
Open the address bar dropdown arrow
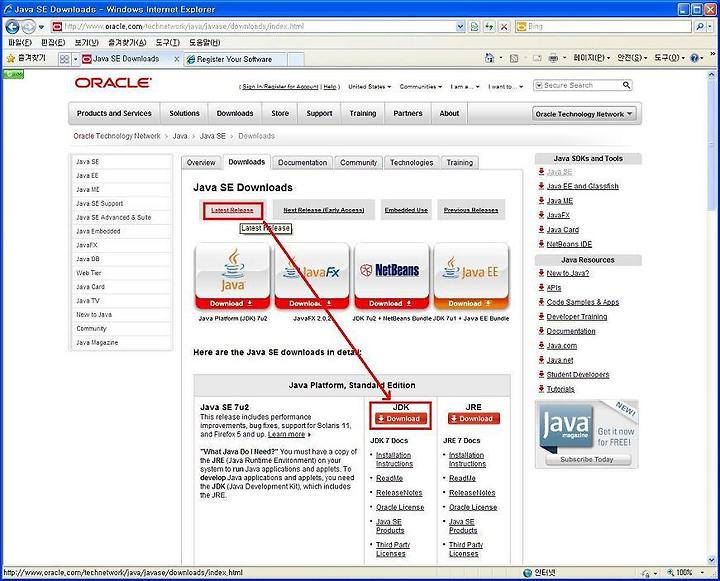(x=461, y=27)
